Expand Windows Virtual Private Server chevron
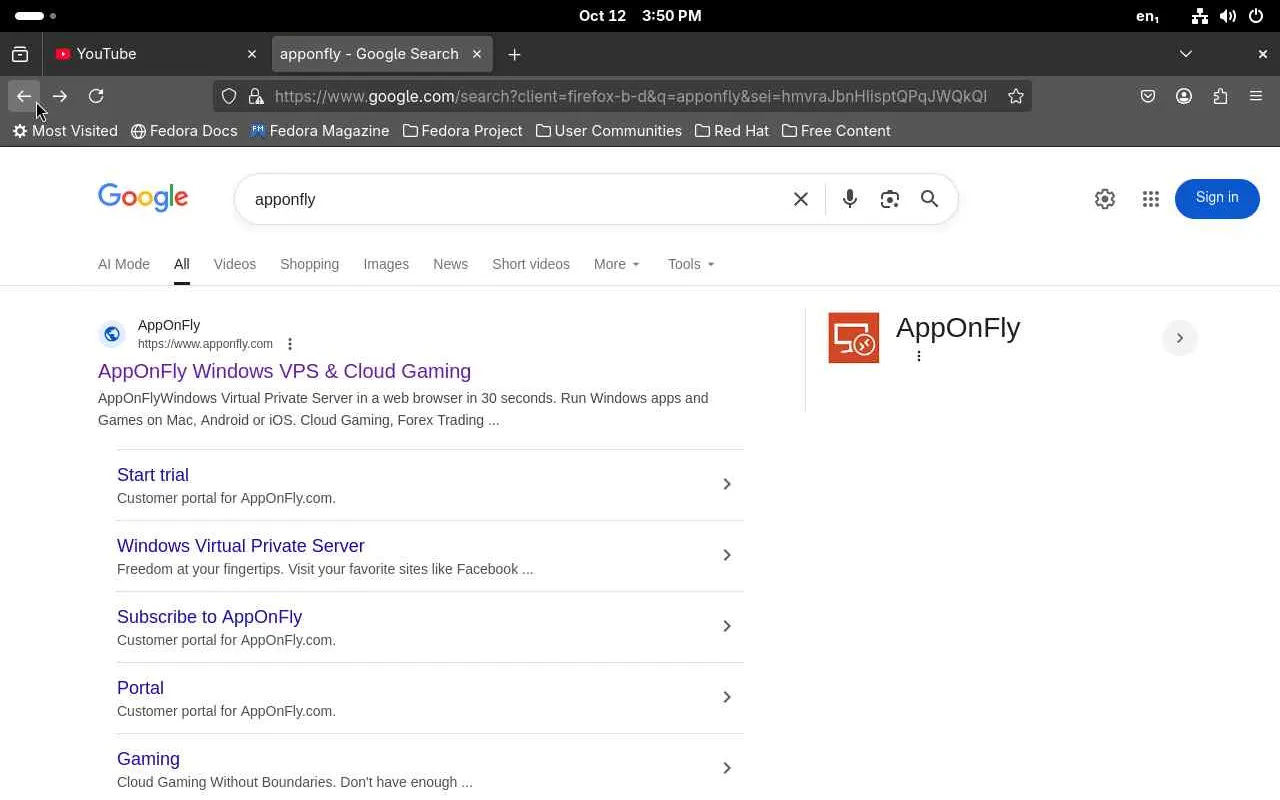 [x=727, y=555]
